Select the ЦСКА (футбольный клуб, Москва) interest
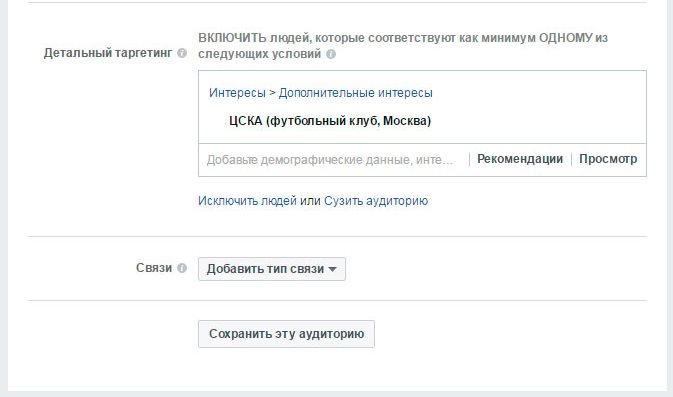Image resolution: width=673 pixels, height=397 pixels. pos(330,121)
